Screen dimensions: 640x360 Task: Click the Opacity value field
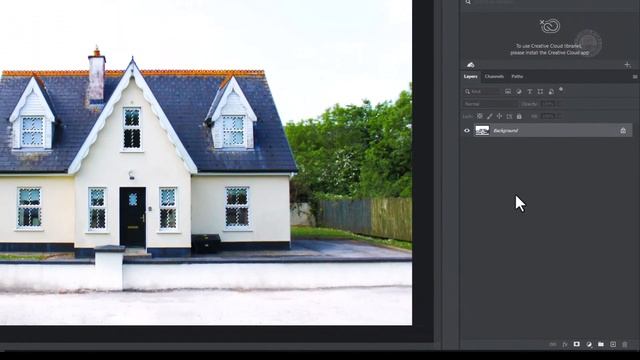[x=549, y=104]
